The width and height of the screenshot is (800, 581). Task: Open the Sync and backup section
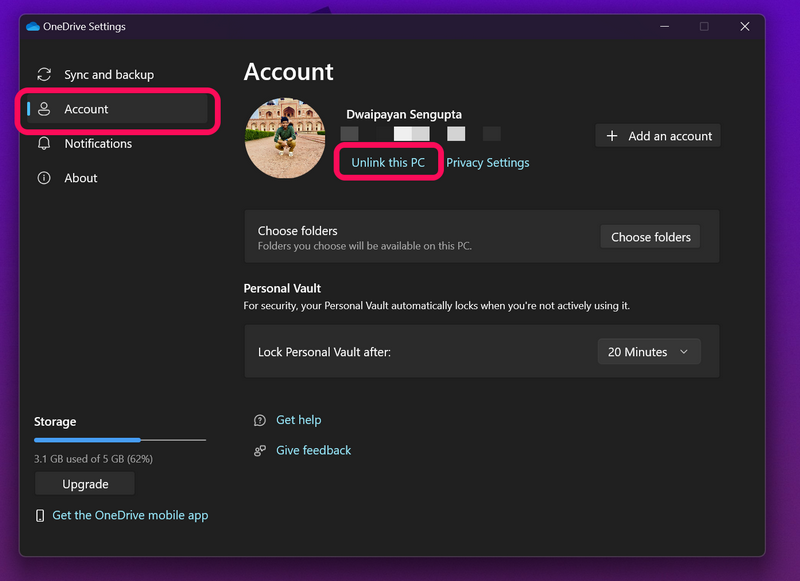tap(109, 75)
